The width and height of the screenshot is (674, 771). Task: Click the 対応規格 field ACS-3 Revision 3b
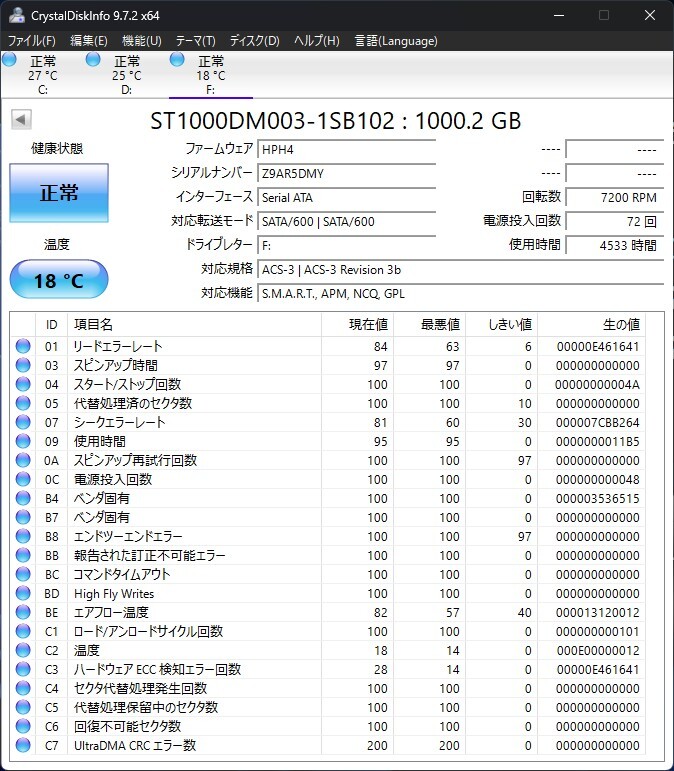(x=461, y=269)
